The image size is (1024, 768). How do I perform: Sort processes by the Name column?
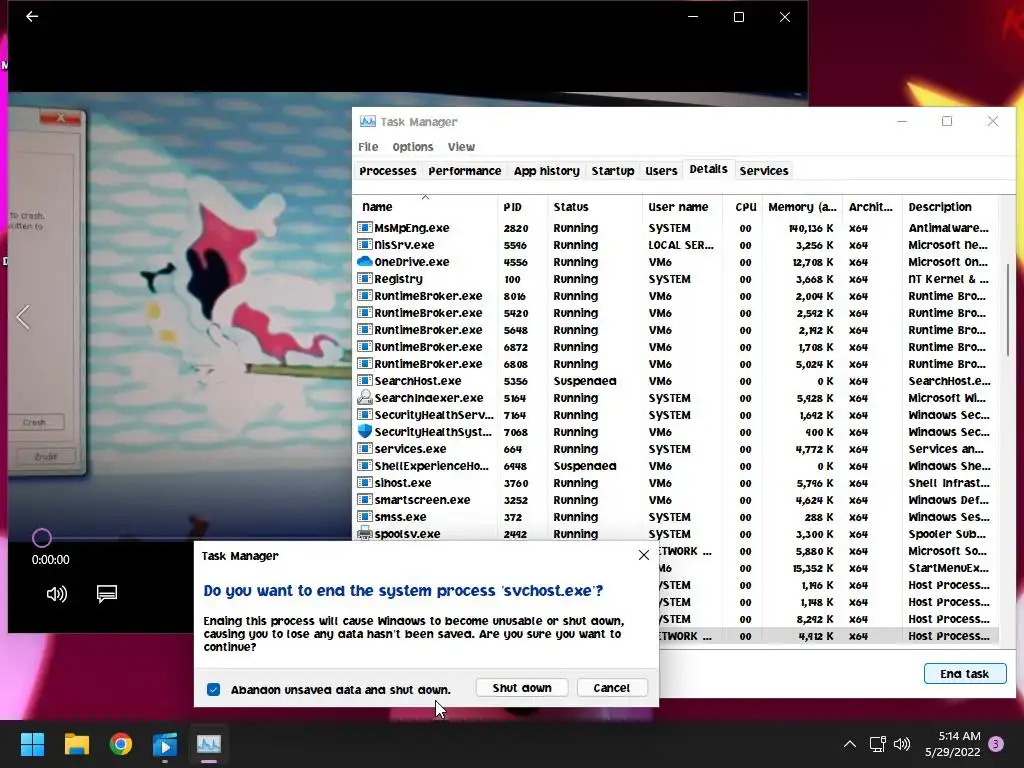tap(424, 207)
